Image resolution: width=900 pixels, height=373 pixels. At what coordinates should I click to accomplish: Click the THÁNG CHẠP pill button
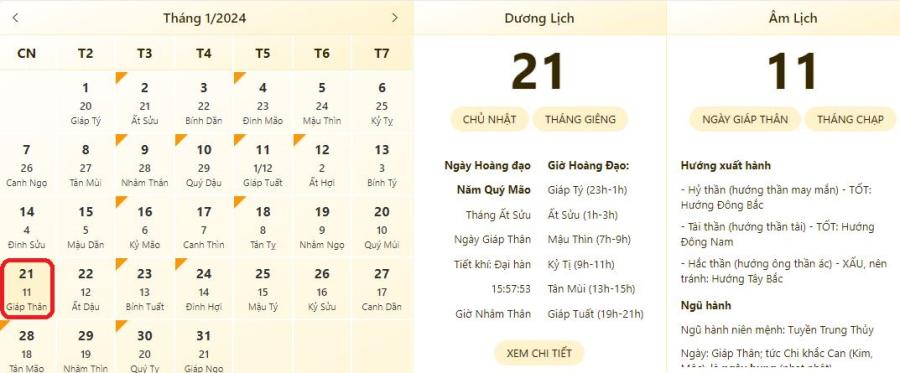[x=850, y=119]
